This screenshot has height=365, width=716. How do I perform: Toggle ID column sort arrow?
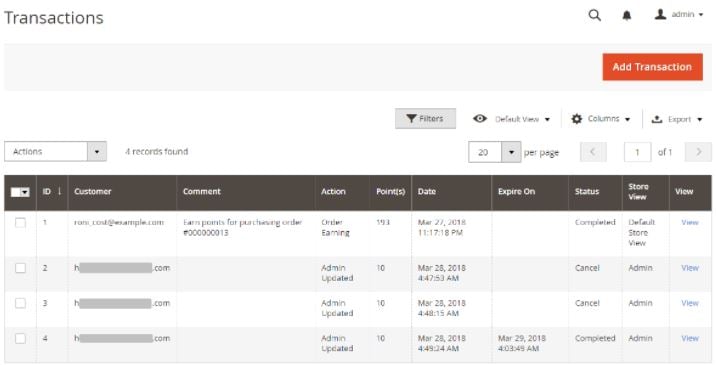tap(59, 191)
